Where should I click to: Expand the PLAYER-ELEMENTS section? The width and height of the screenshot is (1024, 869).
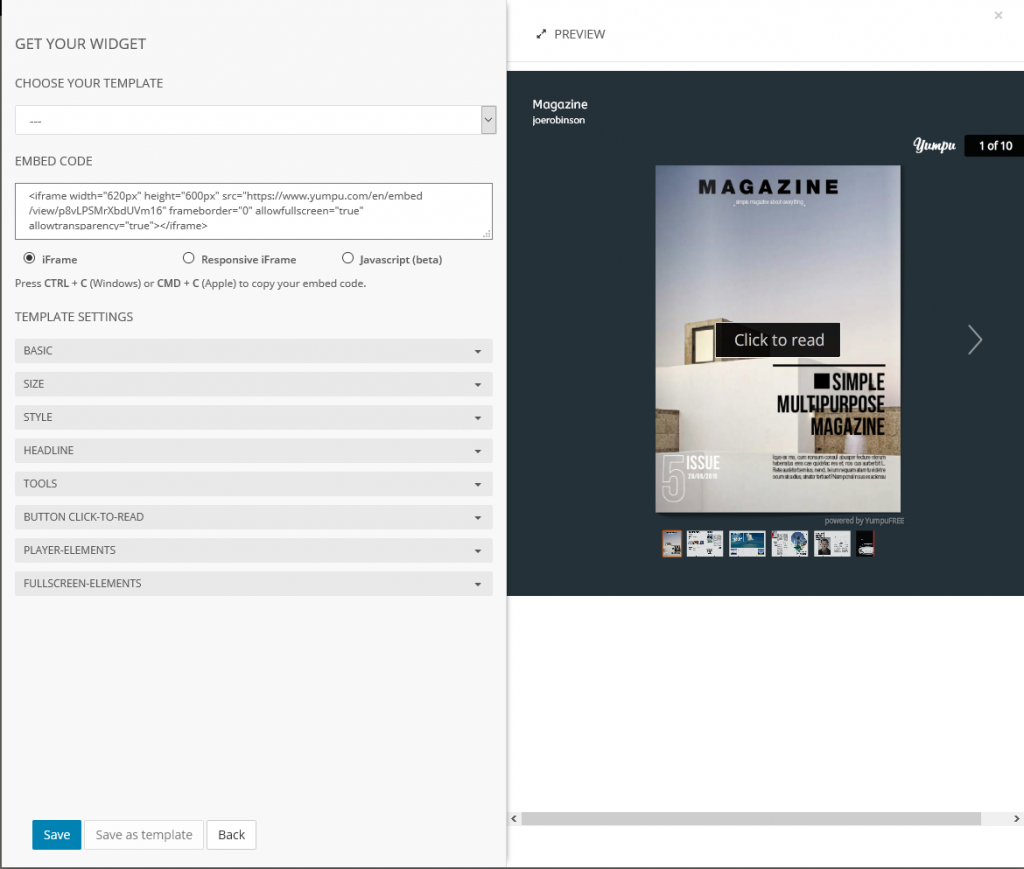pos(253,550)
